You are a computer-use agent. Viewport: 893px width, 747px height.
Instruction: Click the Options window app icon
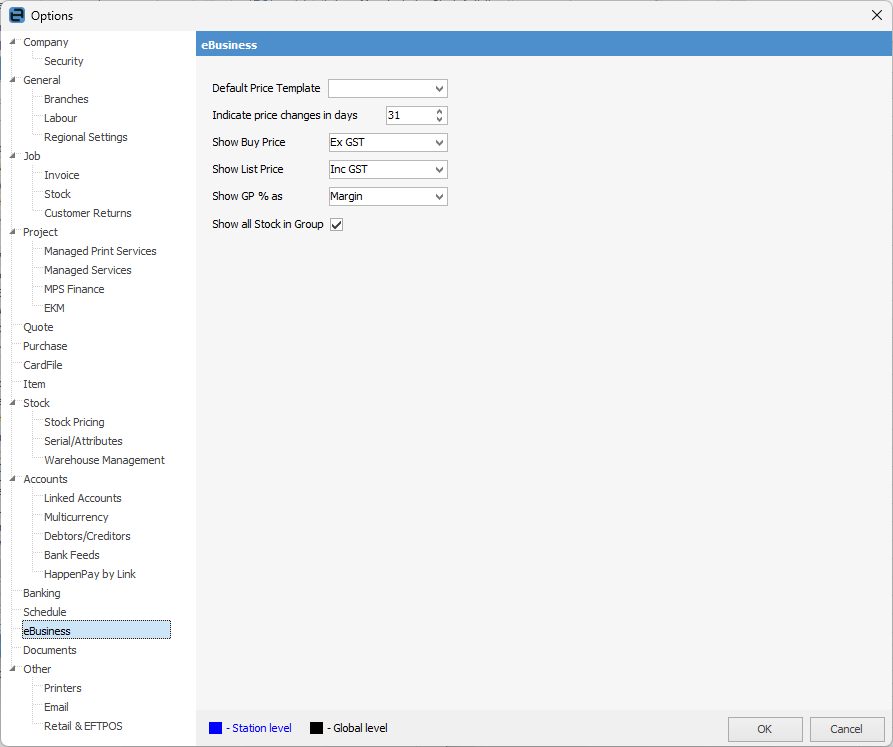[16, 15]
